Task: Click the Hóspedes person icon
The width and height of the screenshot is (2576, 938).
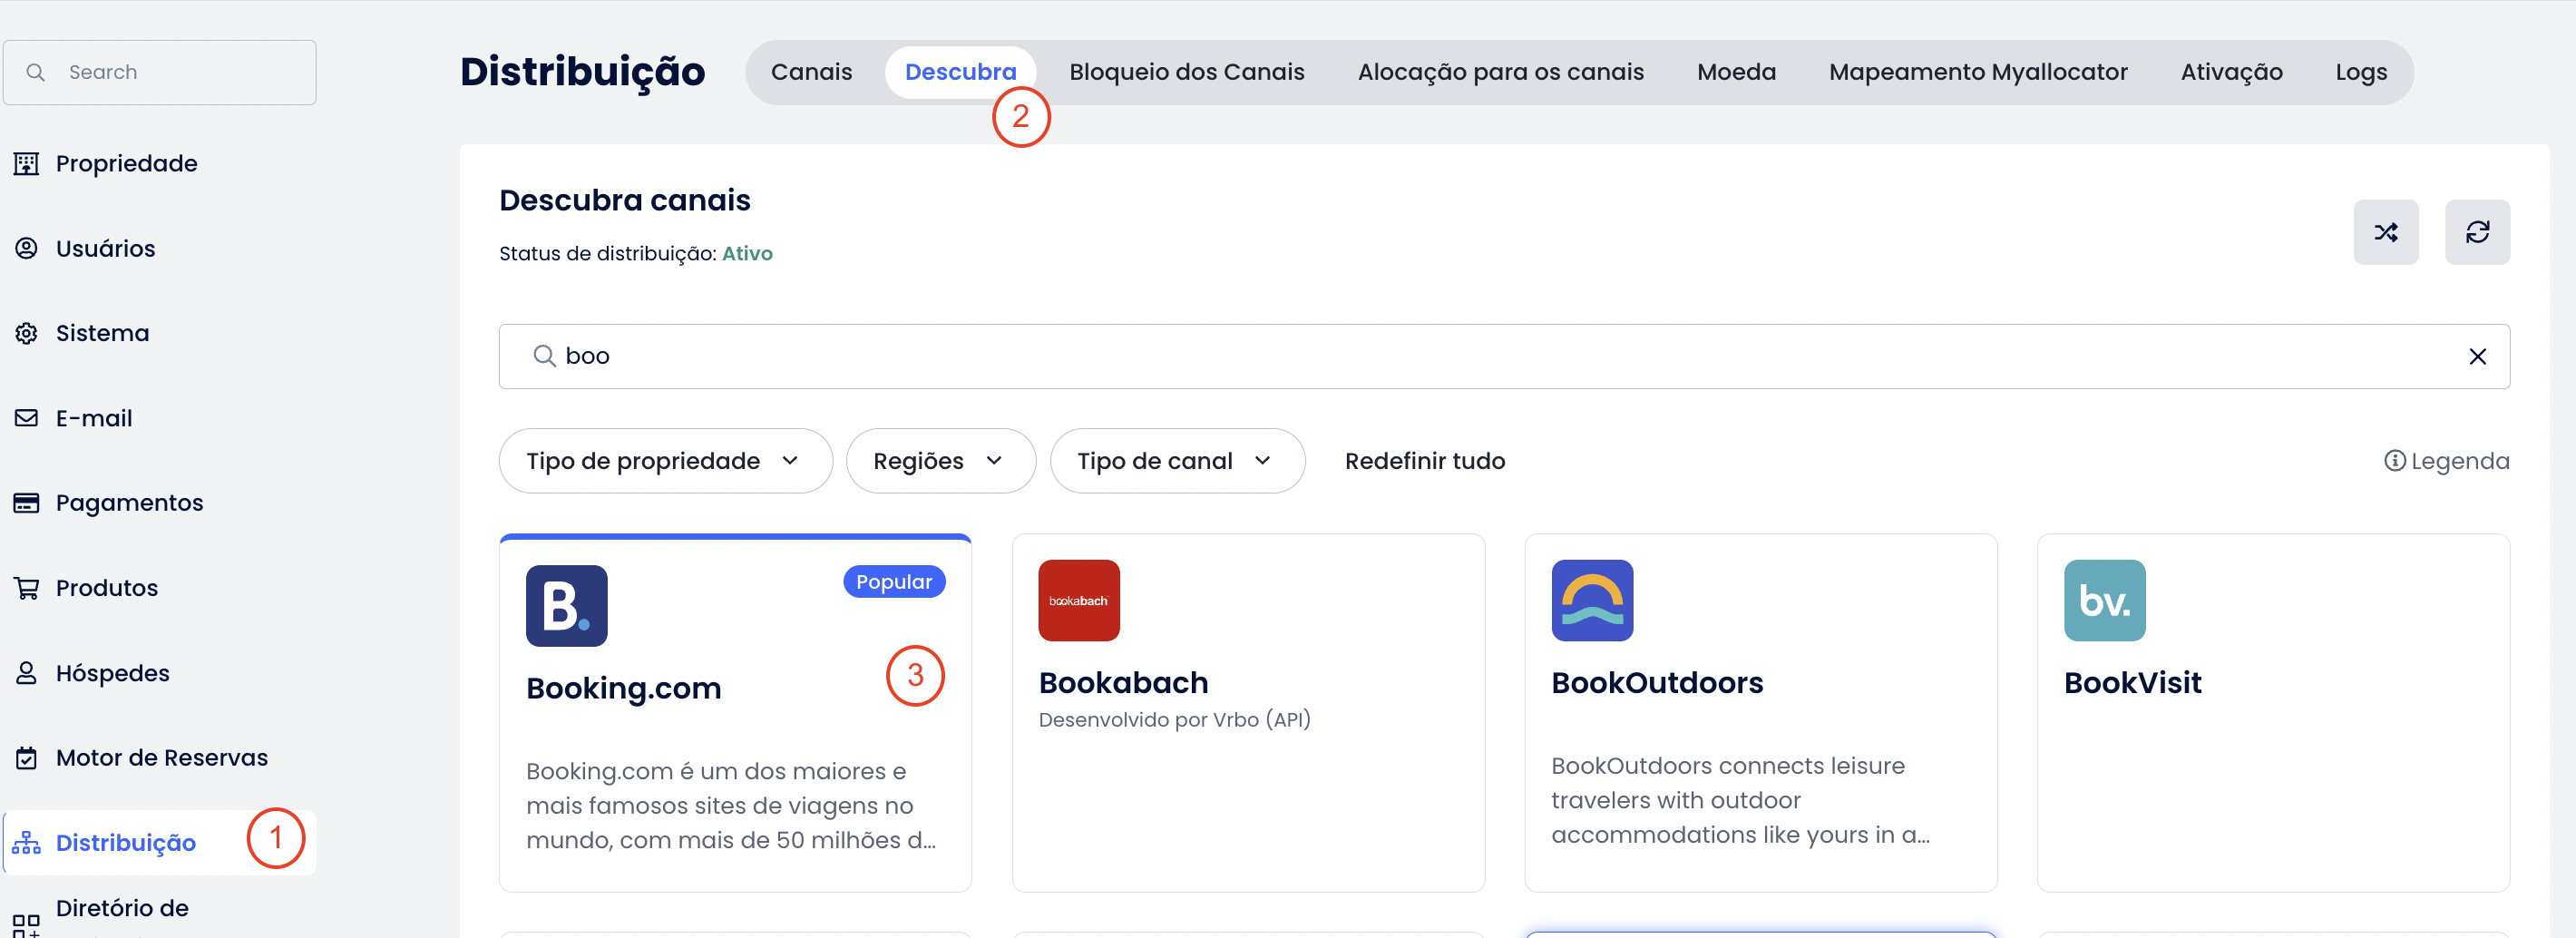Action: (26, 673)
